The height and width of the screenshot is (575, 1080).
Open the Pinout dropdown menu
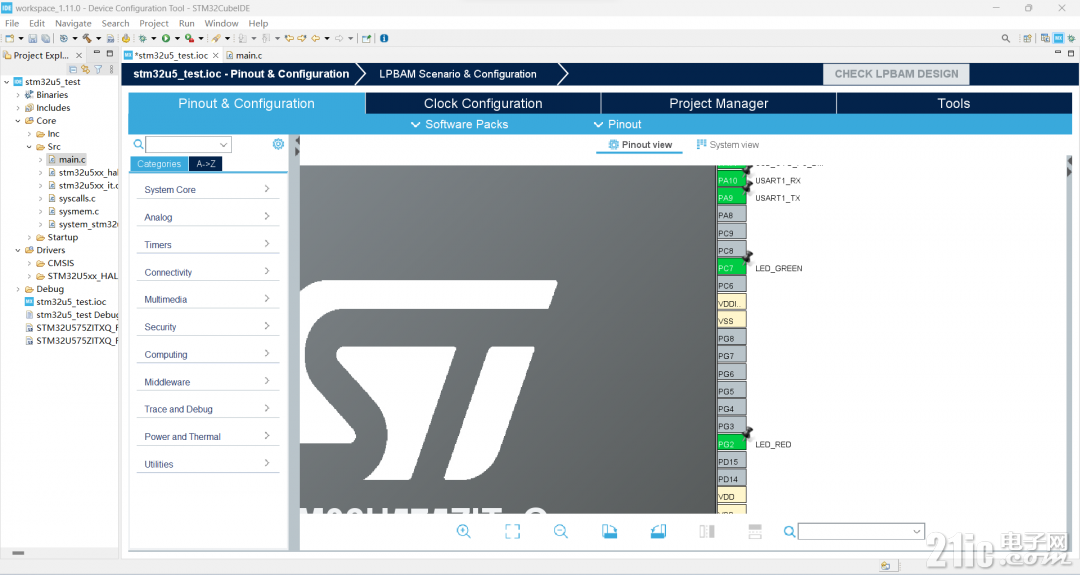(x=617, y=125)
